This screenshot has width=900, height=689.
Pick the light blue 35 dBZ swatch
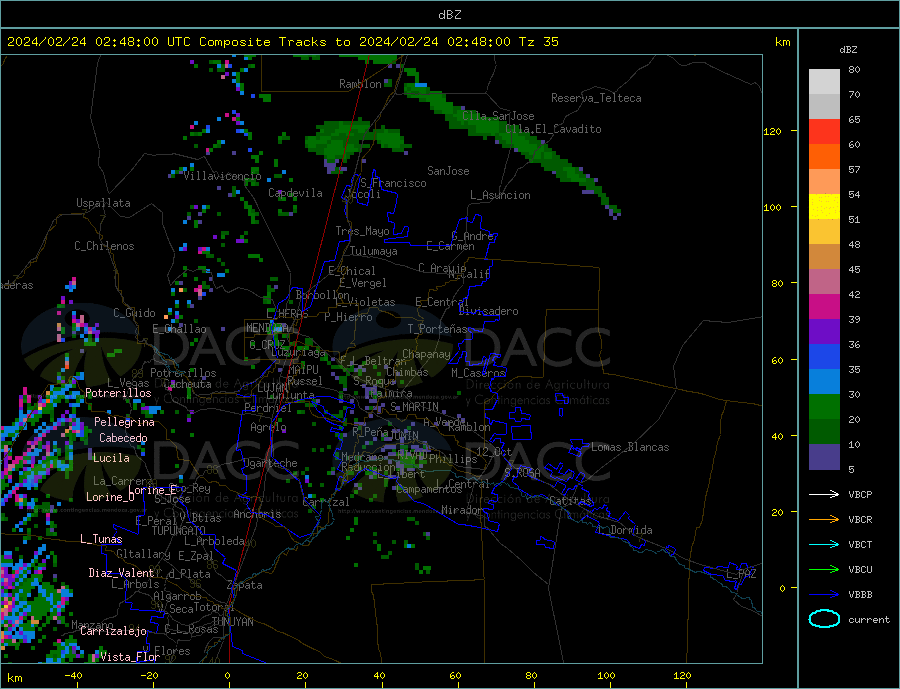(x=824, y=382)
